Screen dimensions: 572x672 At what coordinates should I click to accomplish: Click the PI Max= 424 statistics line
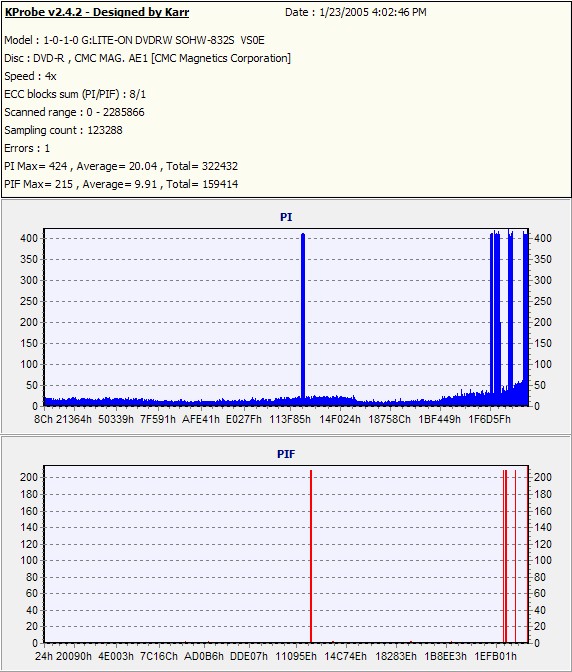pyautogui.click(x=121, y=166)
